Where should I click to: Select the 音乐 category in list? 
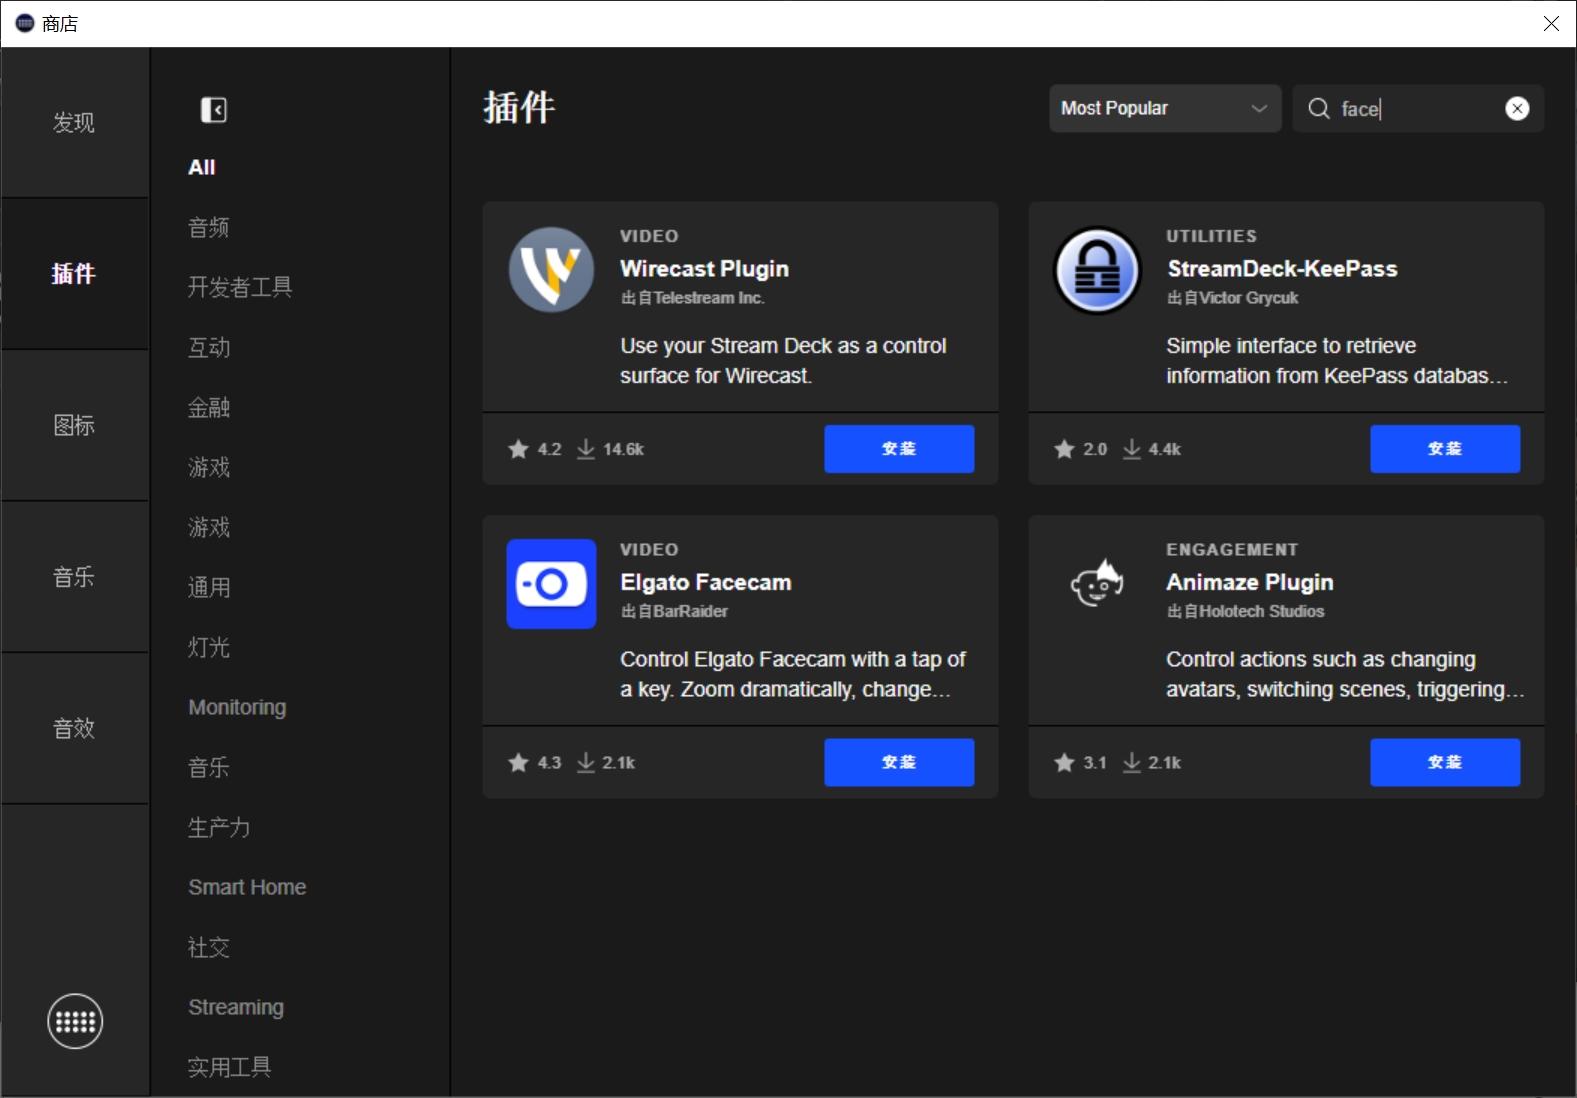(x=209, y=767)
